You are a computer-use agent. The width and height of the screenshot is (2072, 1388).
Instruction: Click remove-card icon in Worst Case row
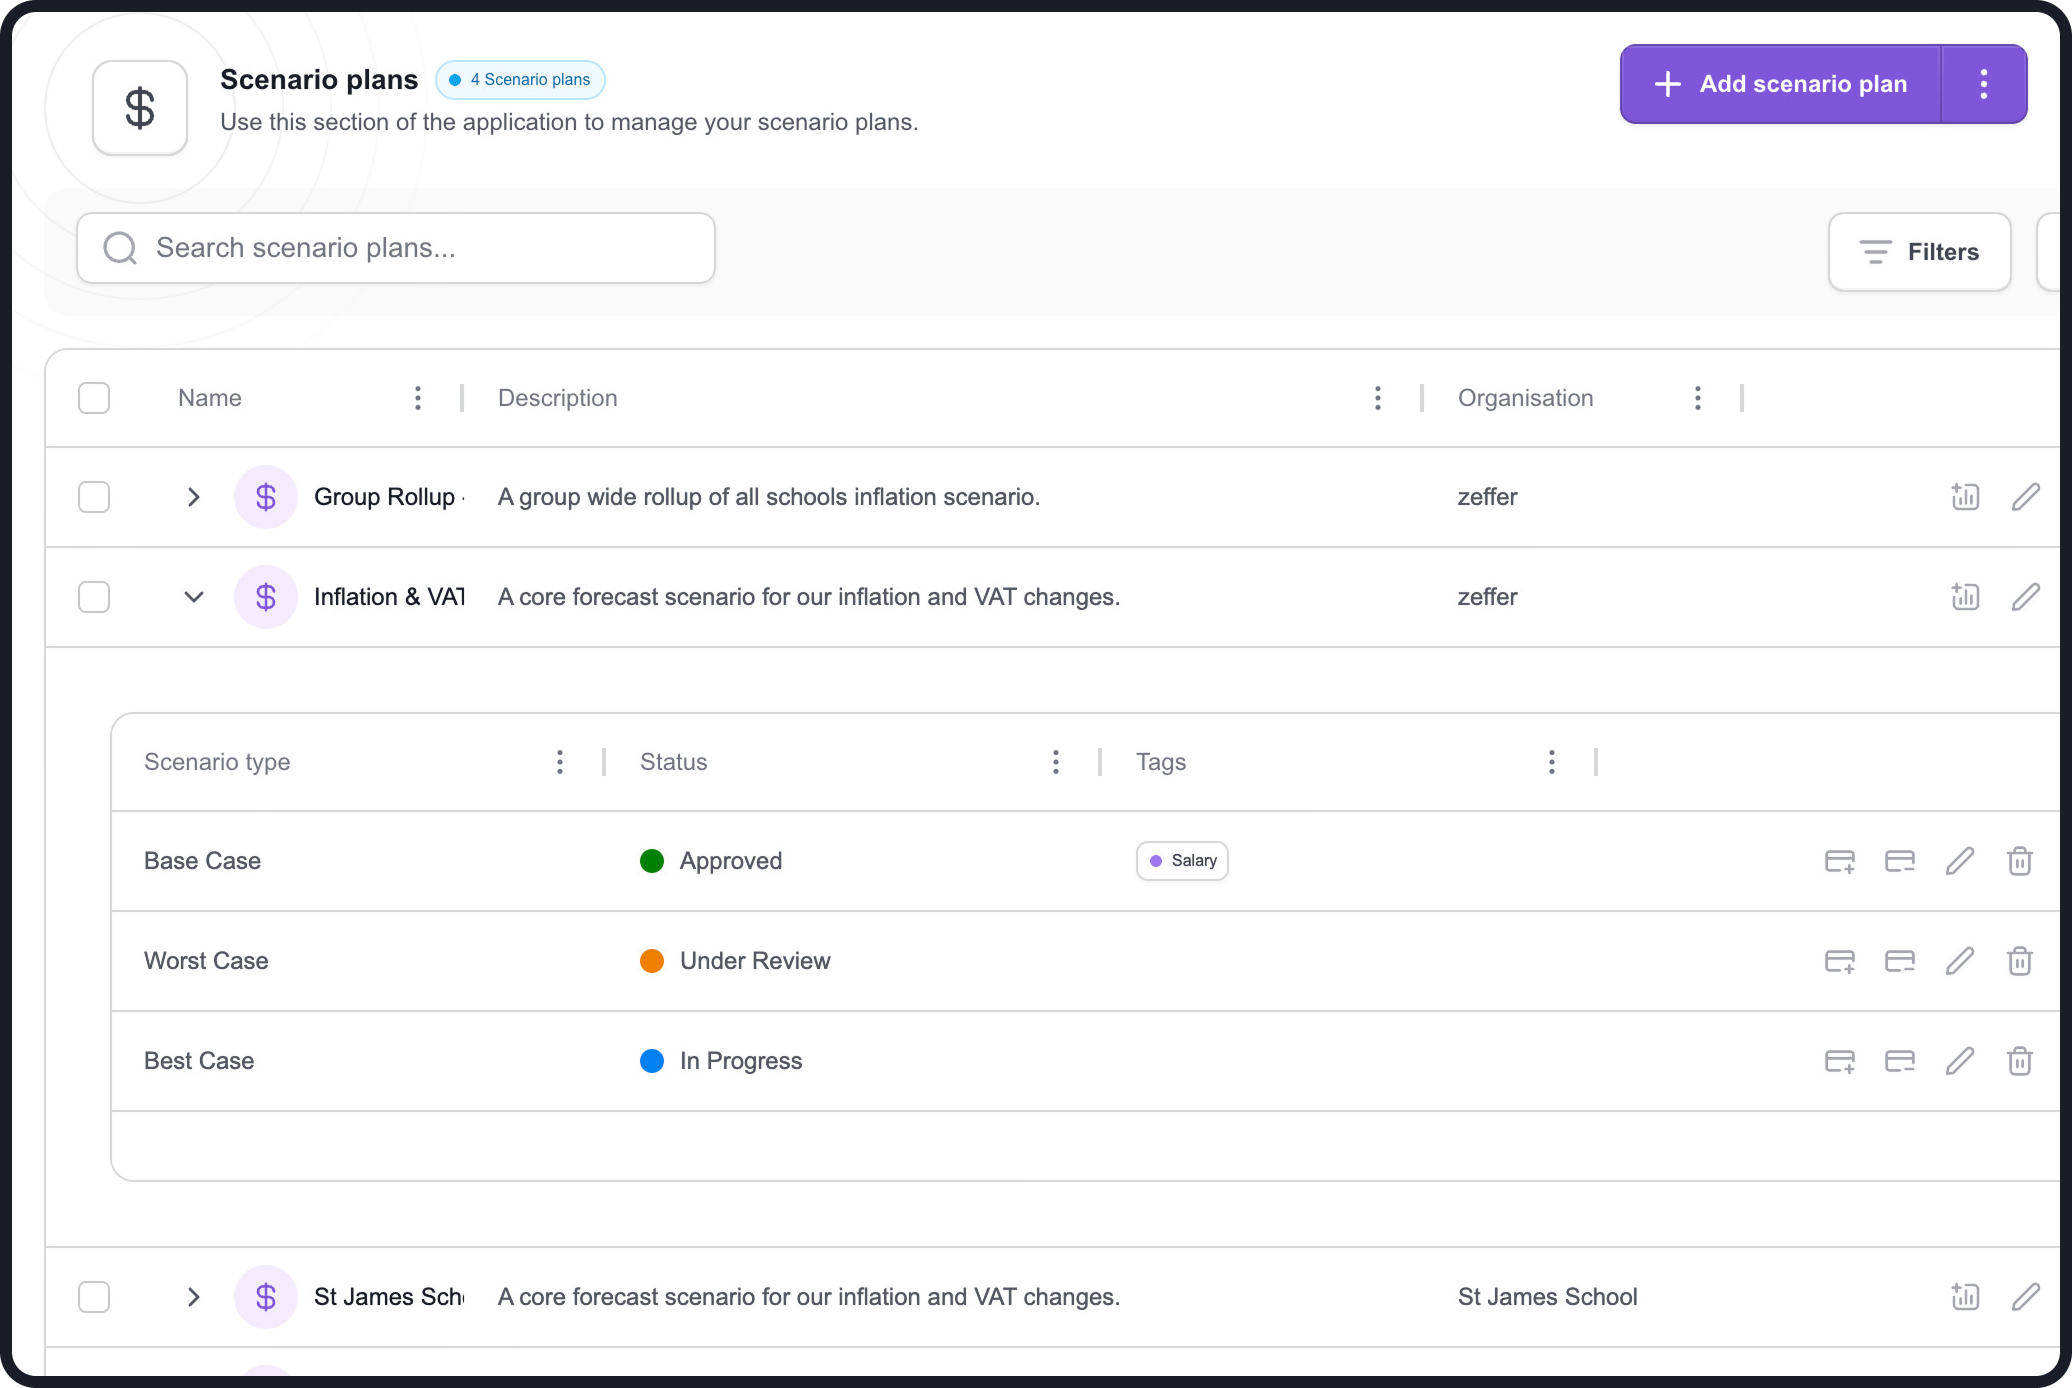(1900, 961)
